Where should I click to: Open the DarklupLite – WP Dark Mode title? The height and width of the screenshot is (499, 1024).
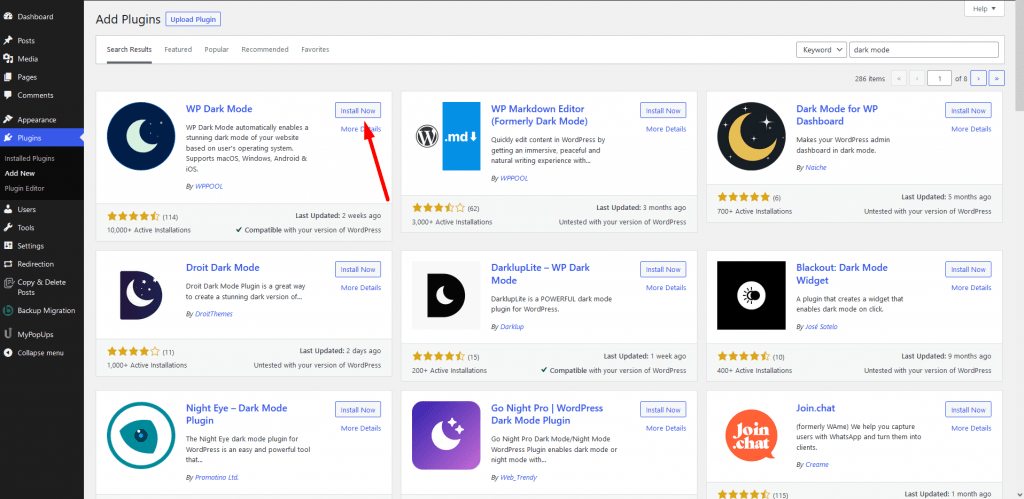tap(540, 274)
